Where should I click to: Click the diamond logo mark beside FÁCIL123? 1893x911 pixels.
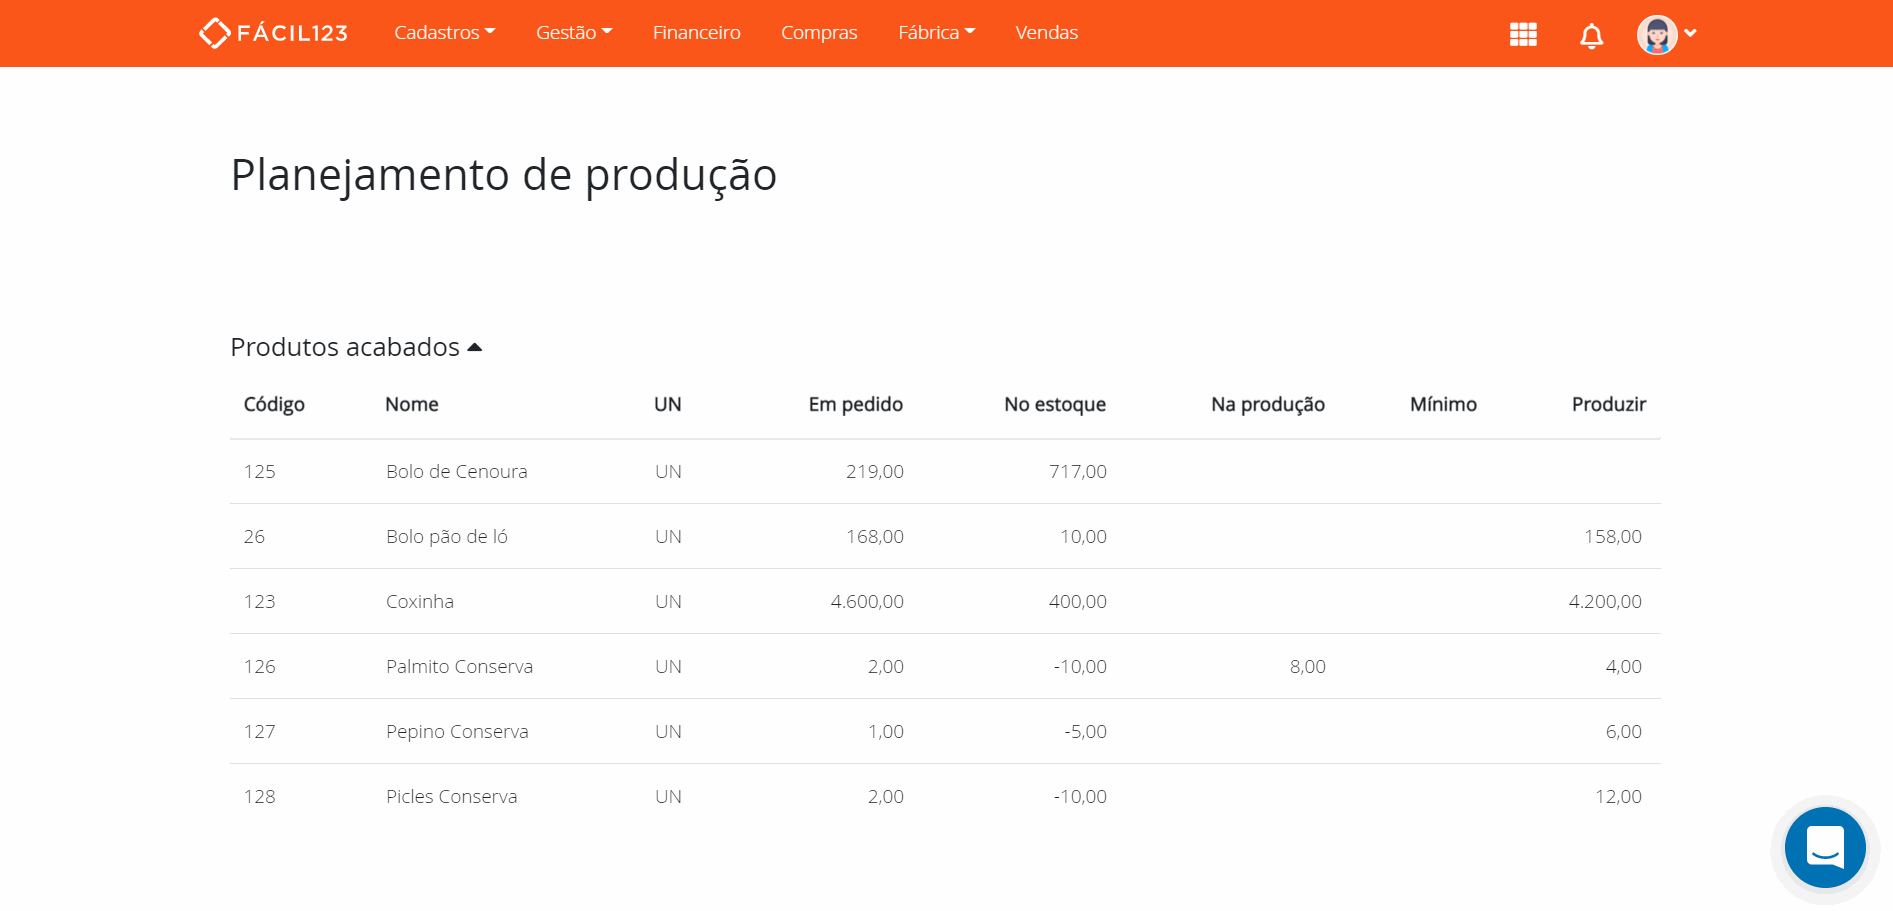(x=213, y=32)
